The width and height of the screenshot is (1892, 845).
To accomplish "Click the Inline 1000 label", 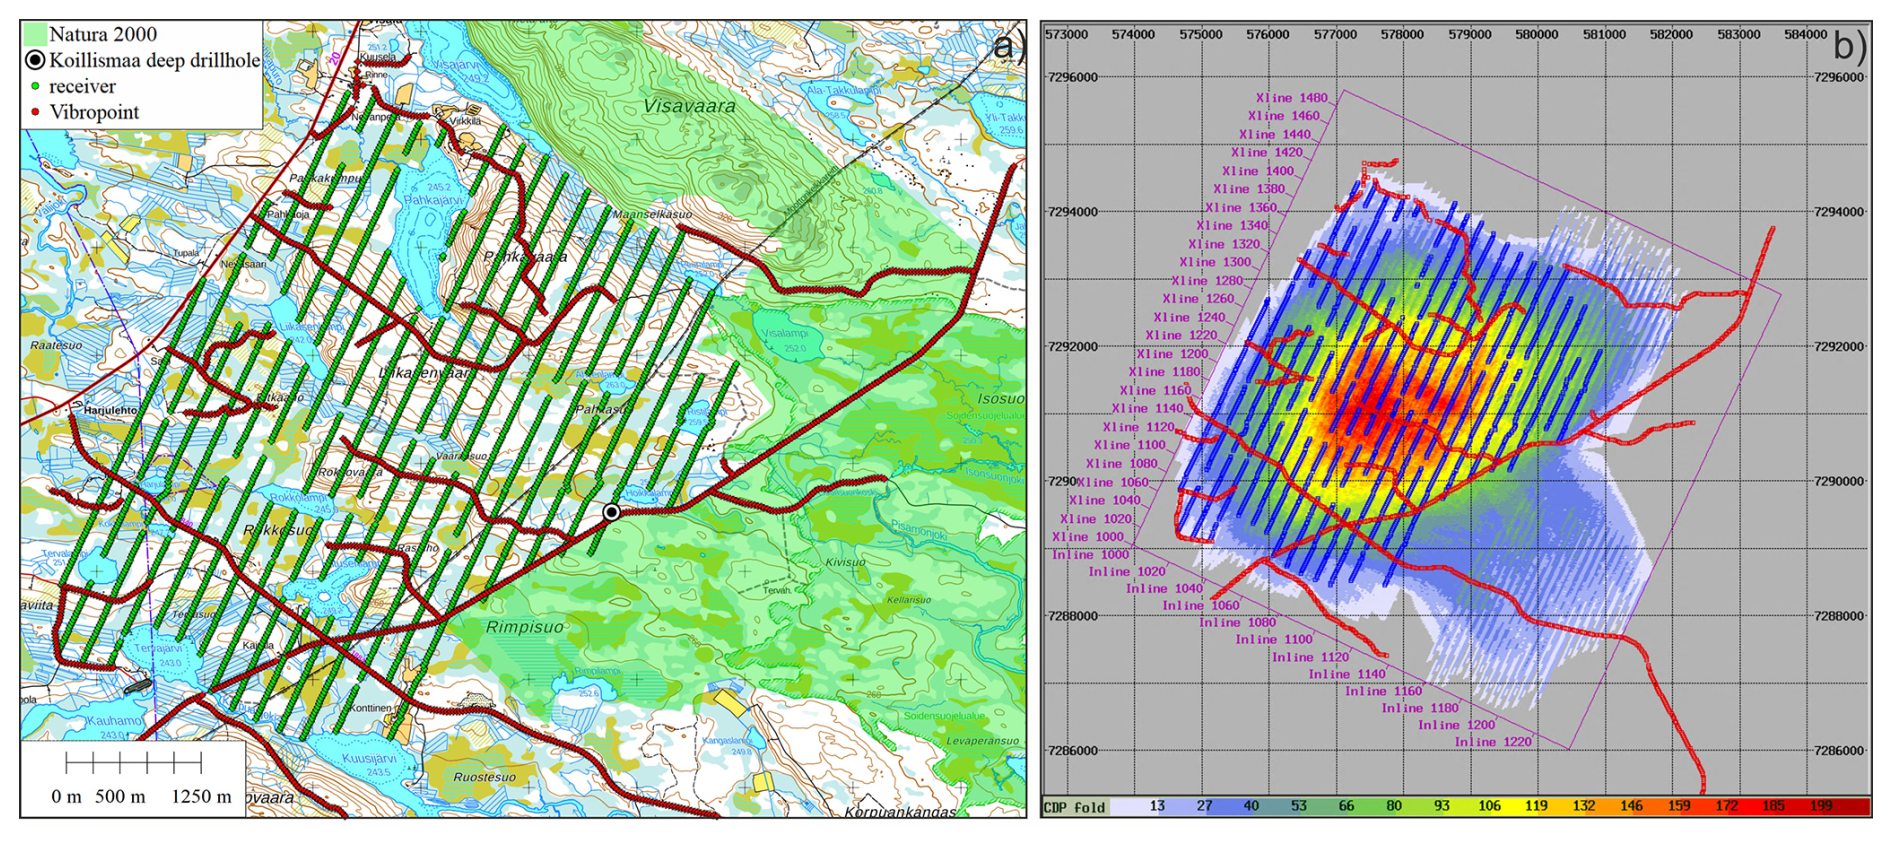I will [1090, 555].
